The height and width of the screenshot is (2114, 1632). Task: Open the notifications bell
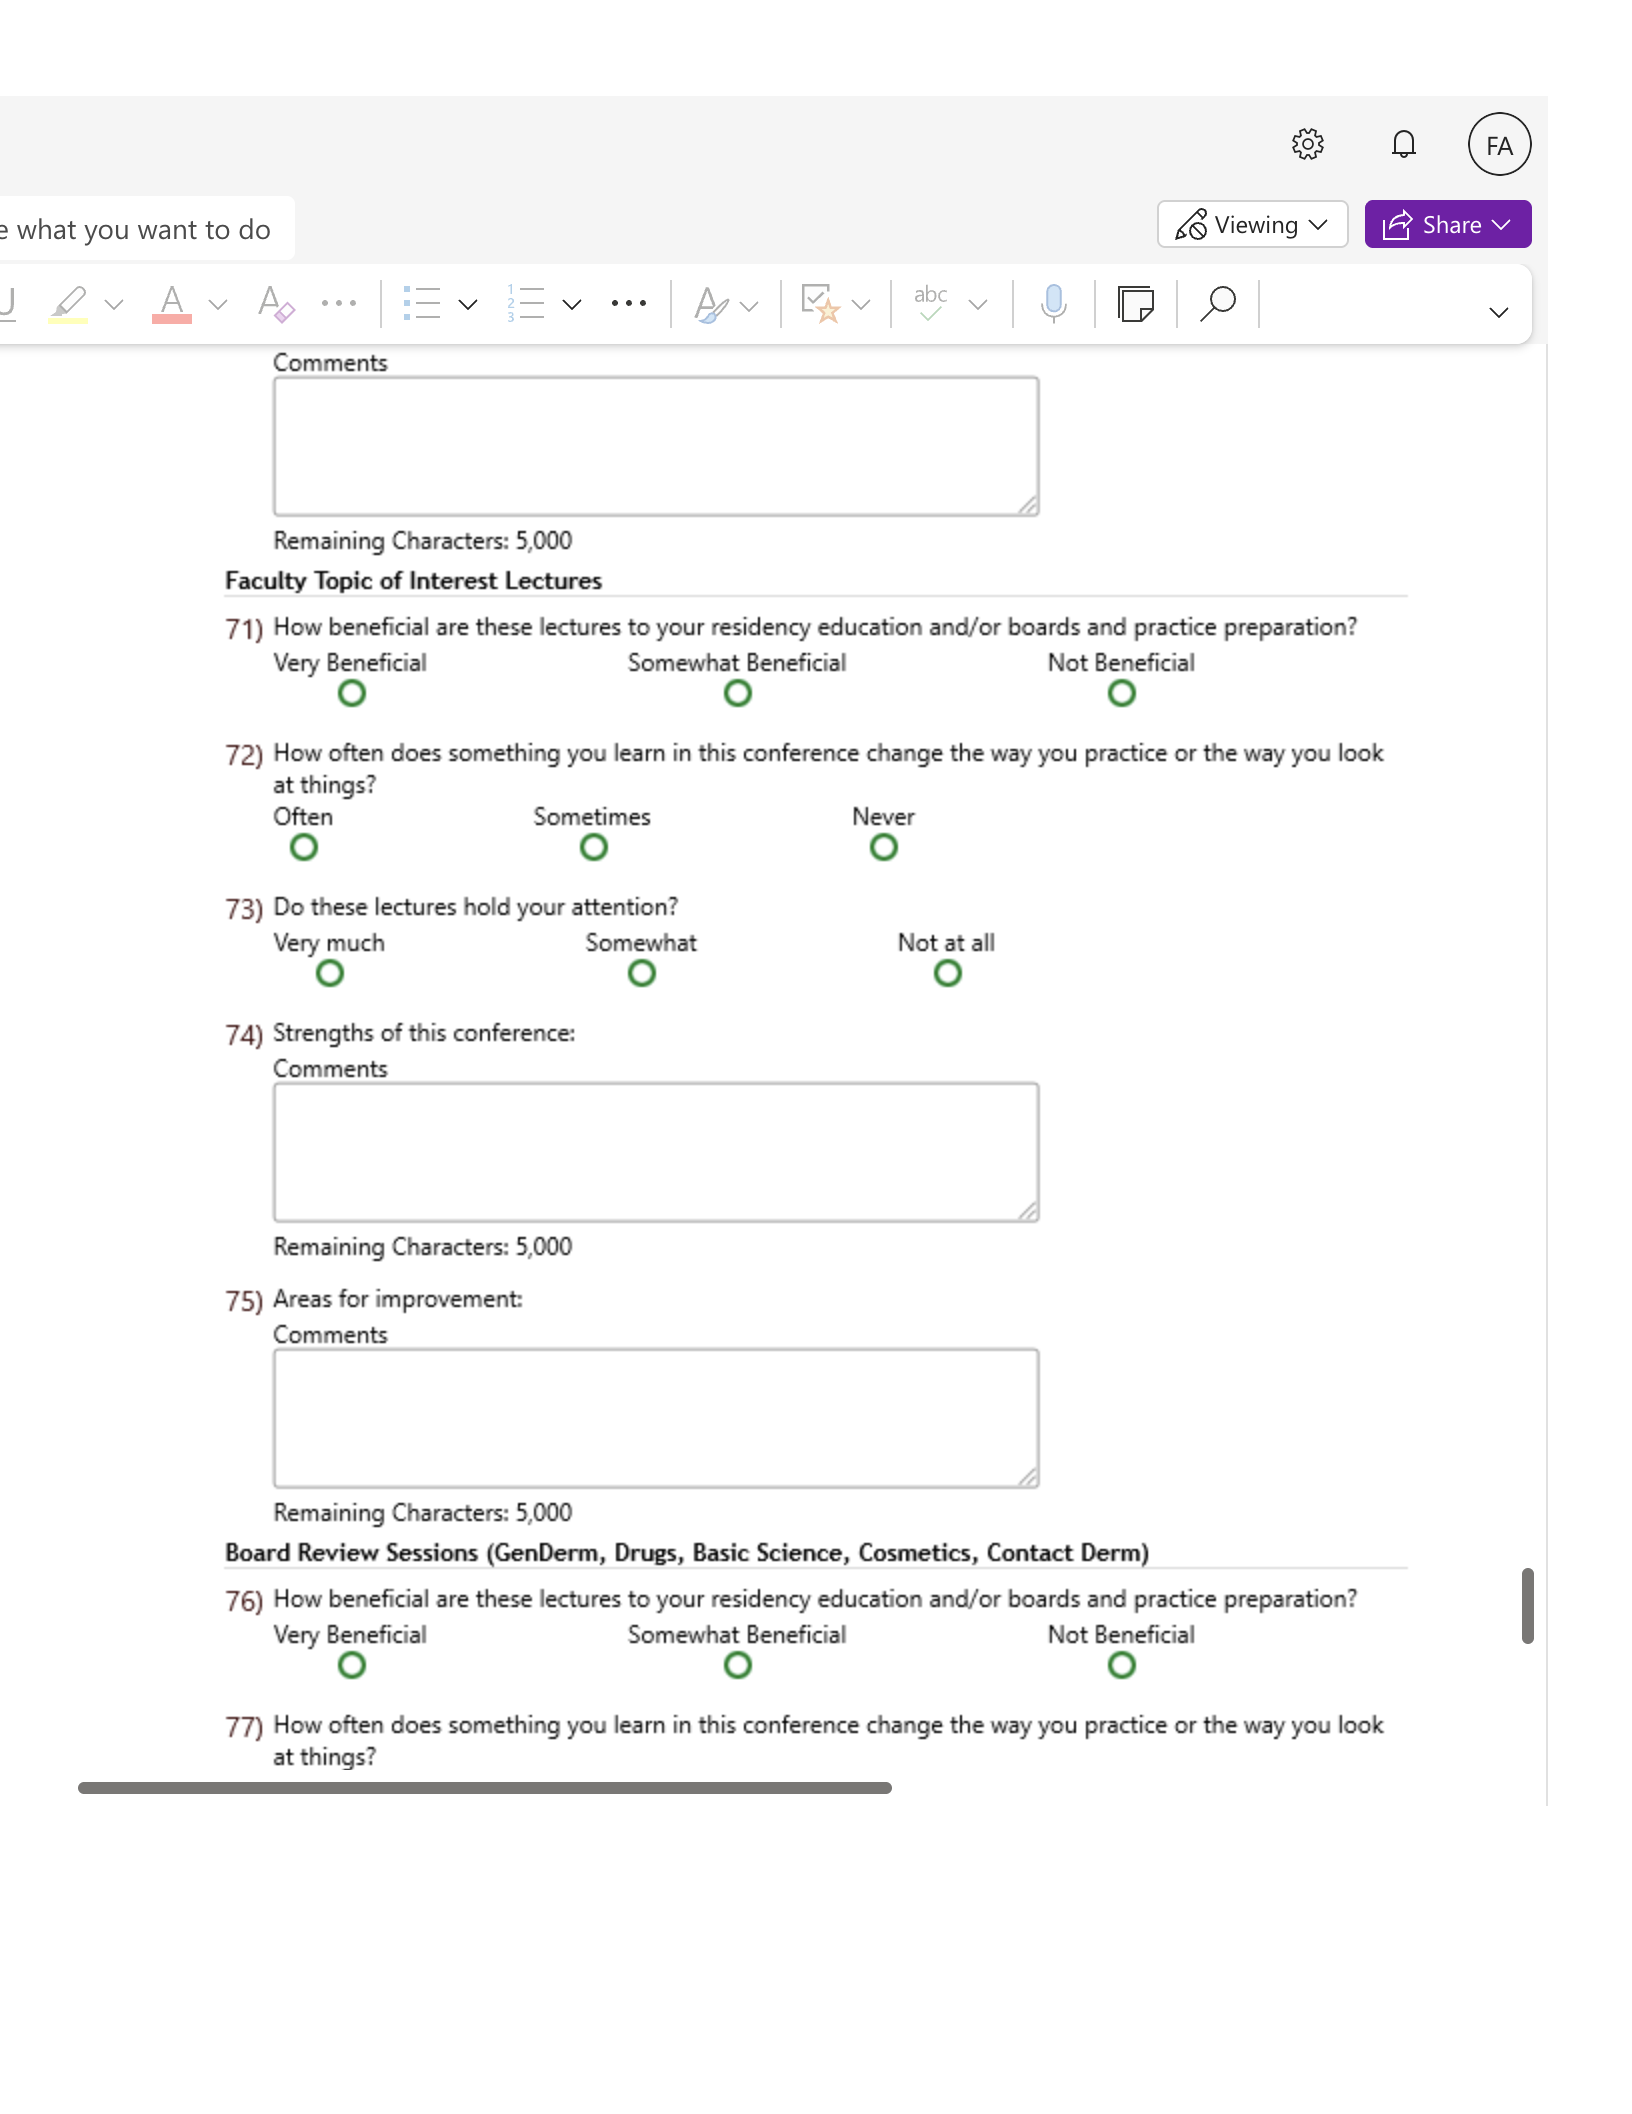pyautogui.click(x=1403, y=145)
